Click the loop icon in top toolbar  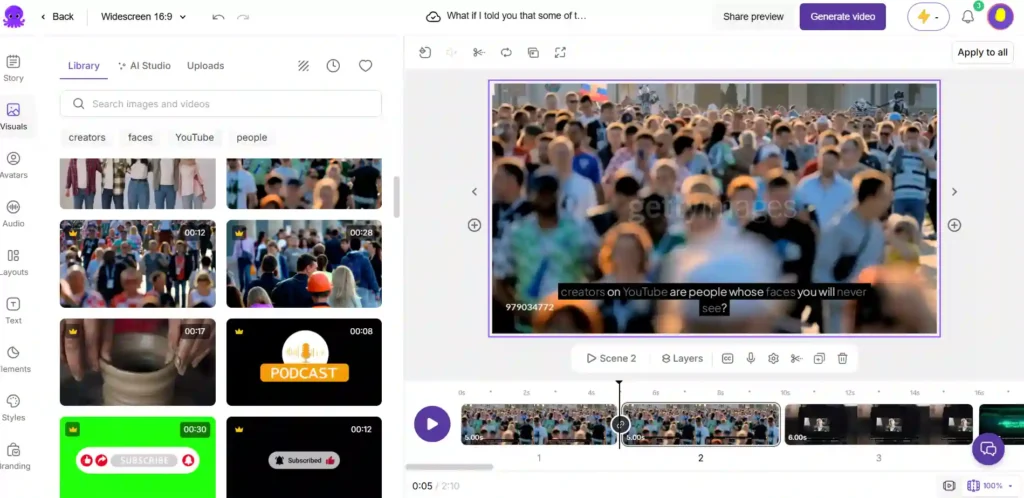point(506,53)
